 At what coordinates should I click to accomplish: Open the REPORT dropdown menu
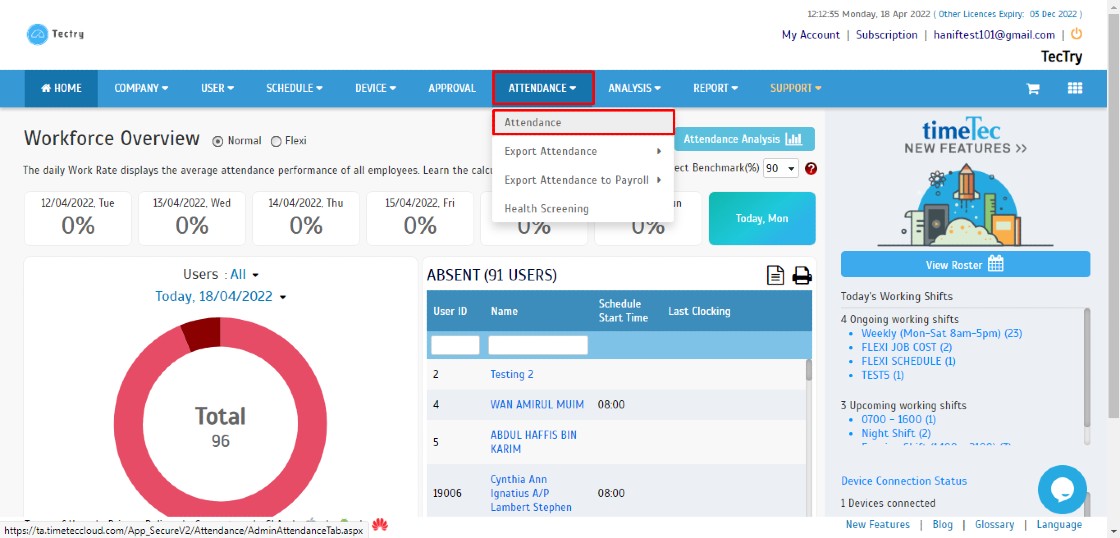pyautogui.click(x=715, y=89)
